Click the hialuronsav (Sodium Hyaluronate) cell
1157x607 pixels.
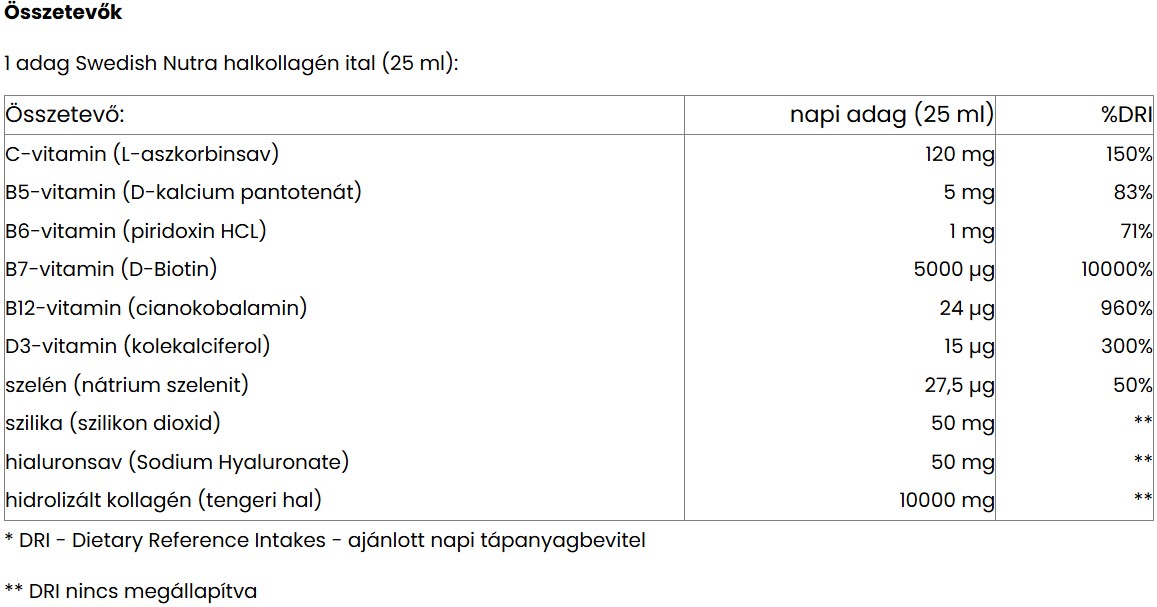(177, 462)
